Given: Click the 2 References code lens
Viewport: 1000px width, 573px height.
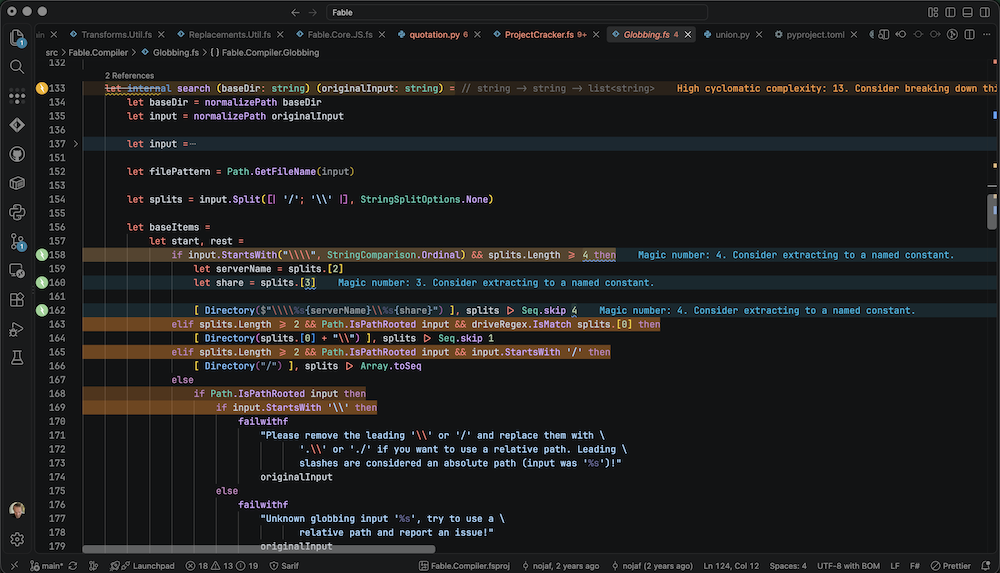Looking at the screenshot, I should click(x=129, y=75).
